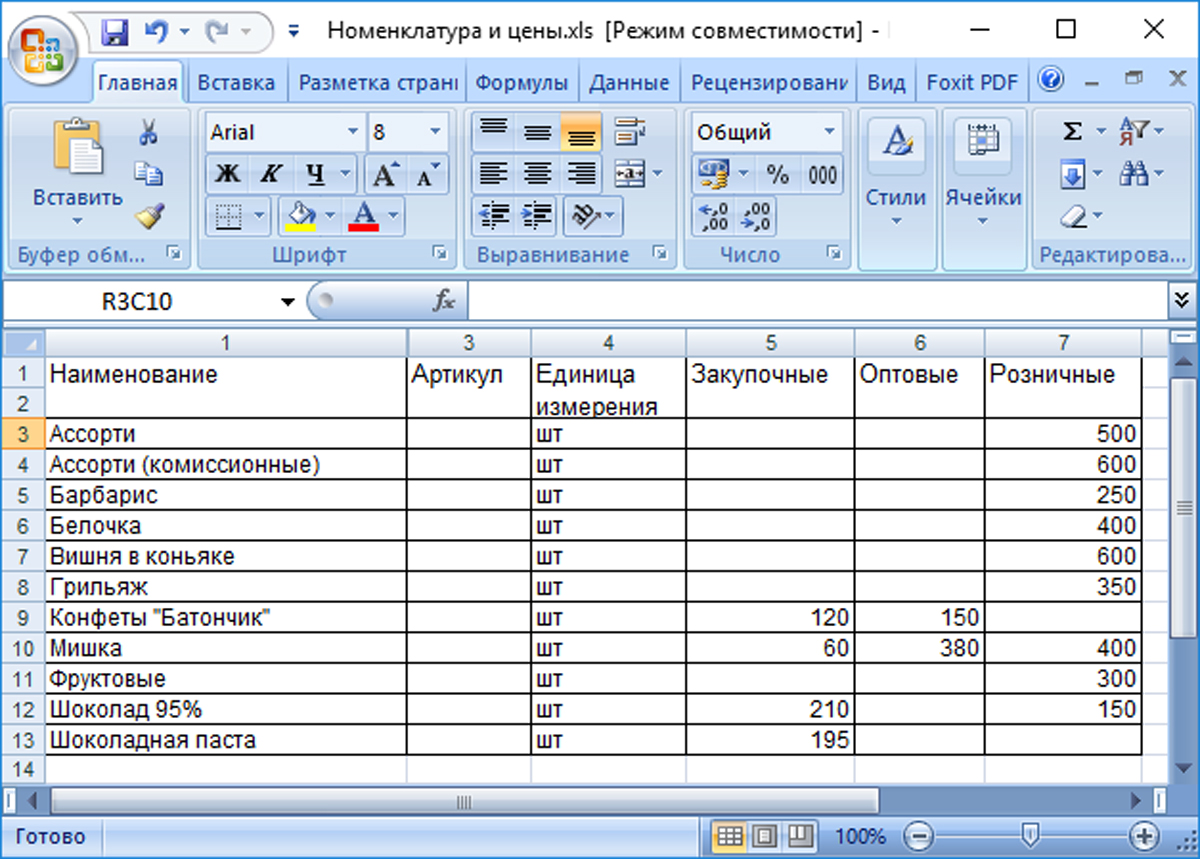Open the Формулы tab
This screenshot has width=1200, height=859.
click(x=521, y=82)
